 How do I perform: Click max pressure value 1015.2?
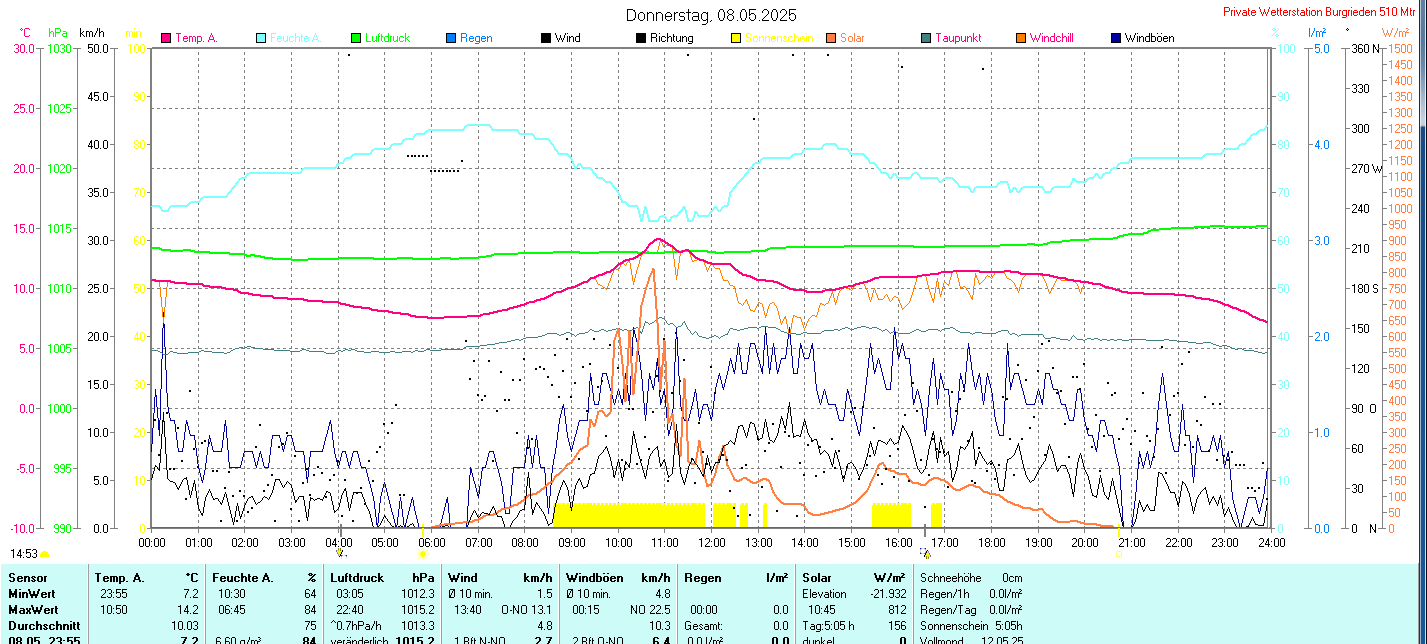click(x=418, y=609)
